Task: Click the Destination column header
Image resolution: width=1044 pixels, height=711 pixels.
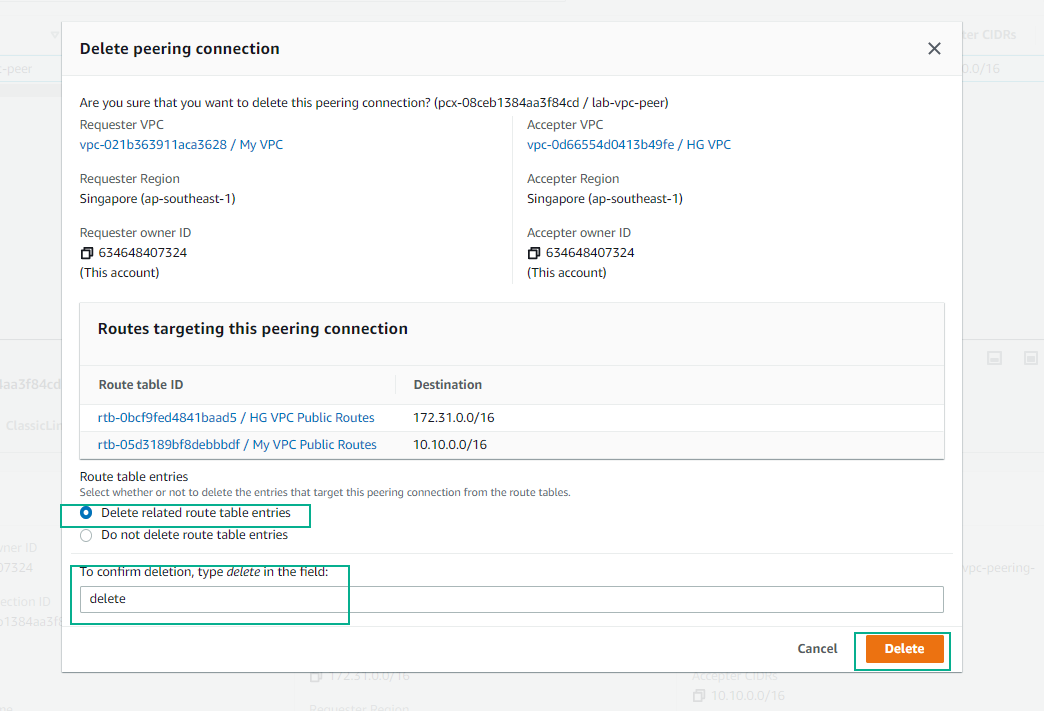Action: pos(447,385)
